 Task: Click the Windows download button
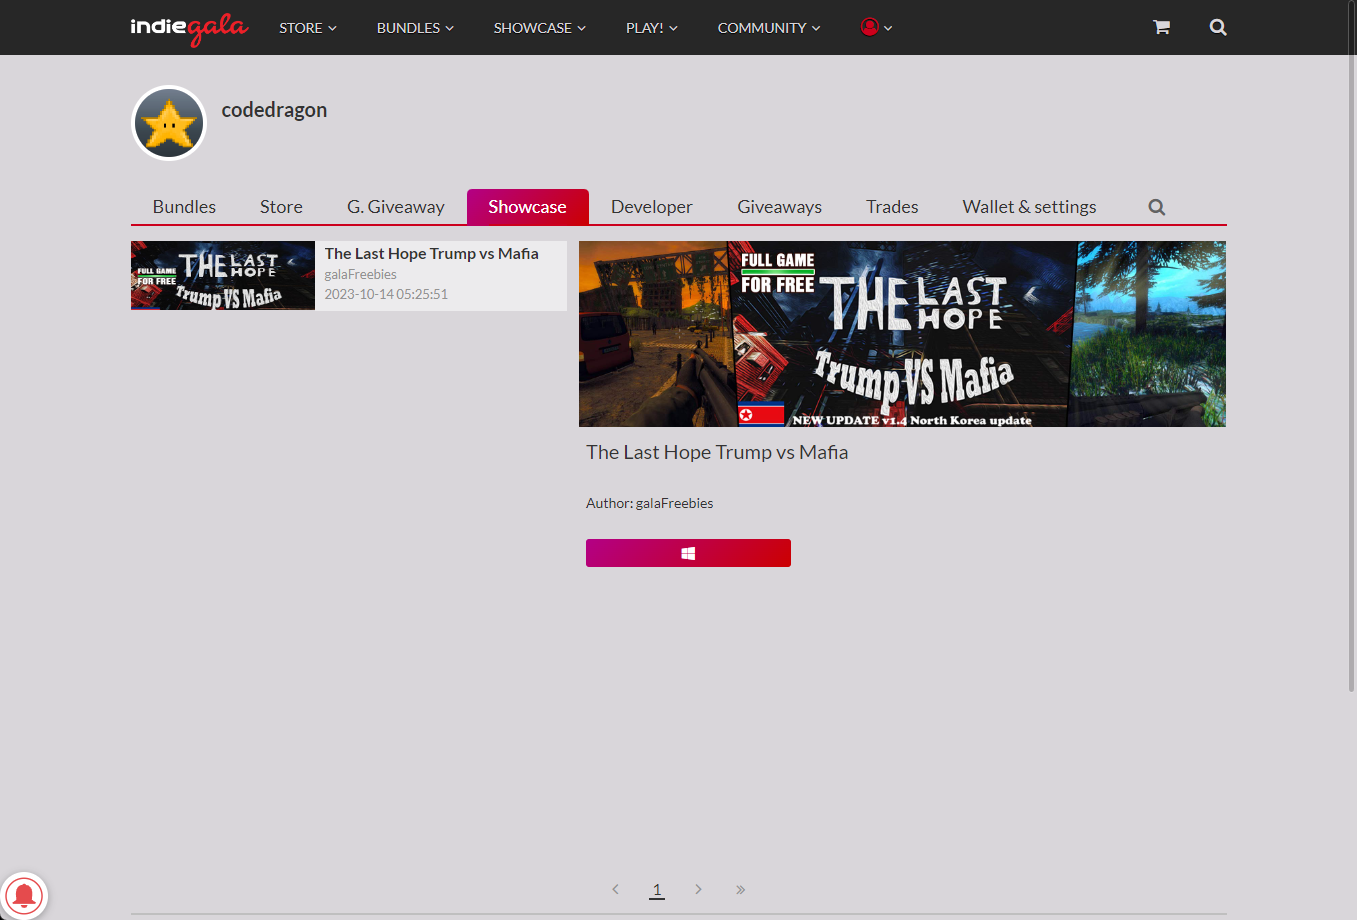coord(688,553)
